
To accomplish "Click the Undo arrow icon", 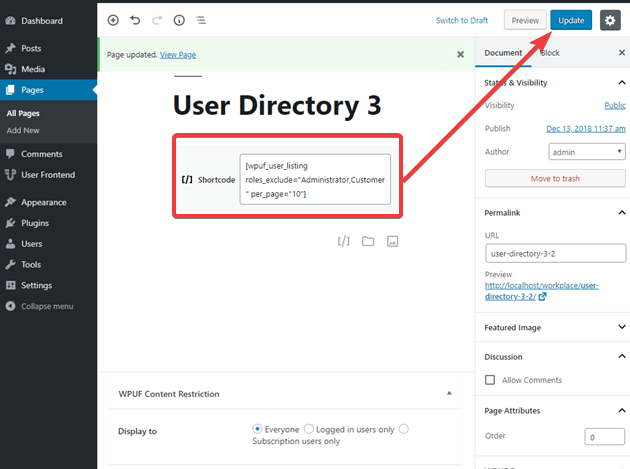I will [x=135, y=20].
